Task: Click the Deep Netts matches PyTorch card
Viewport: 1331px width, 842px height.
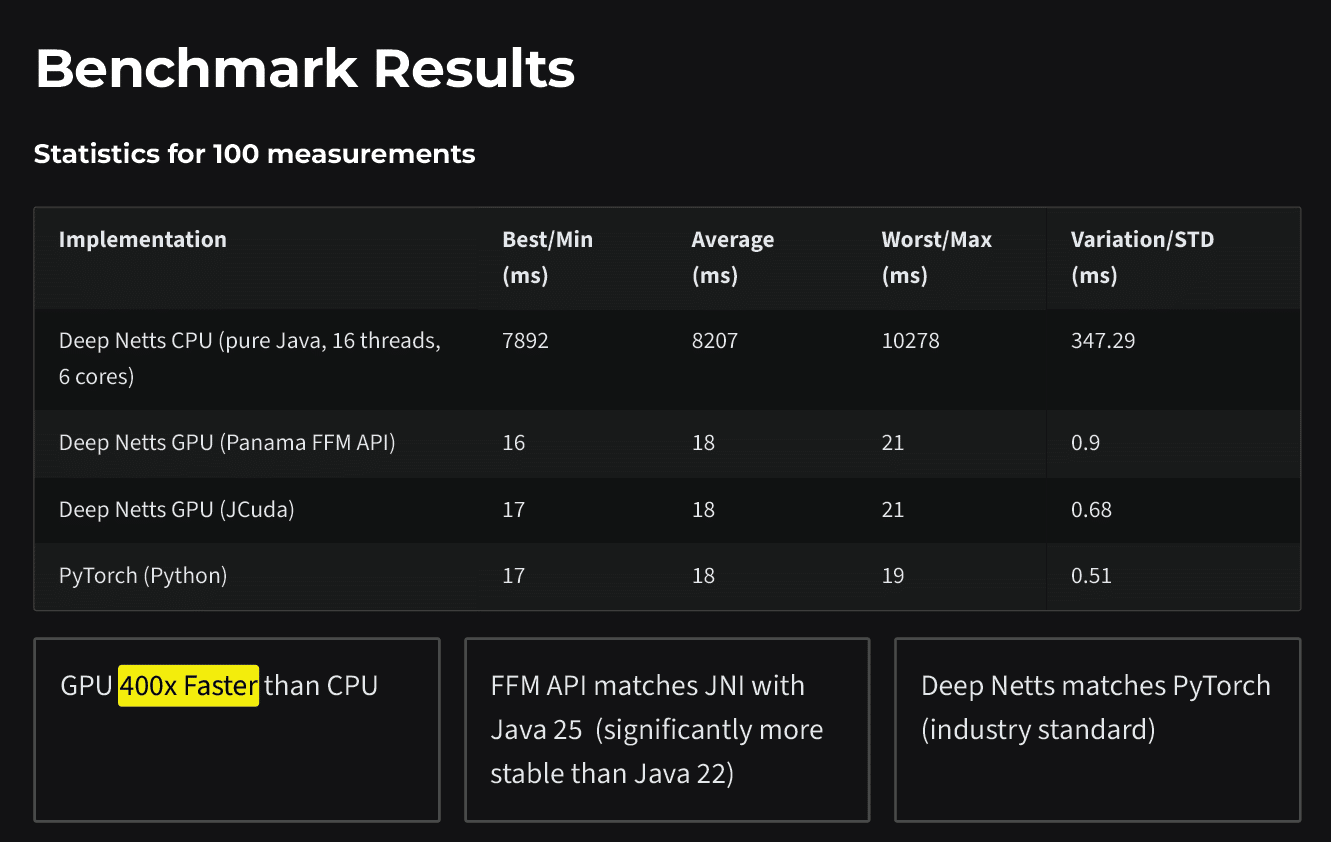Action: (x=1096, y=707)
